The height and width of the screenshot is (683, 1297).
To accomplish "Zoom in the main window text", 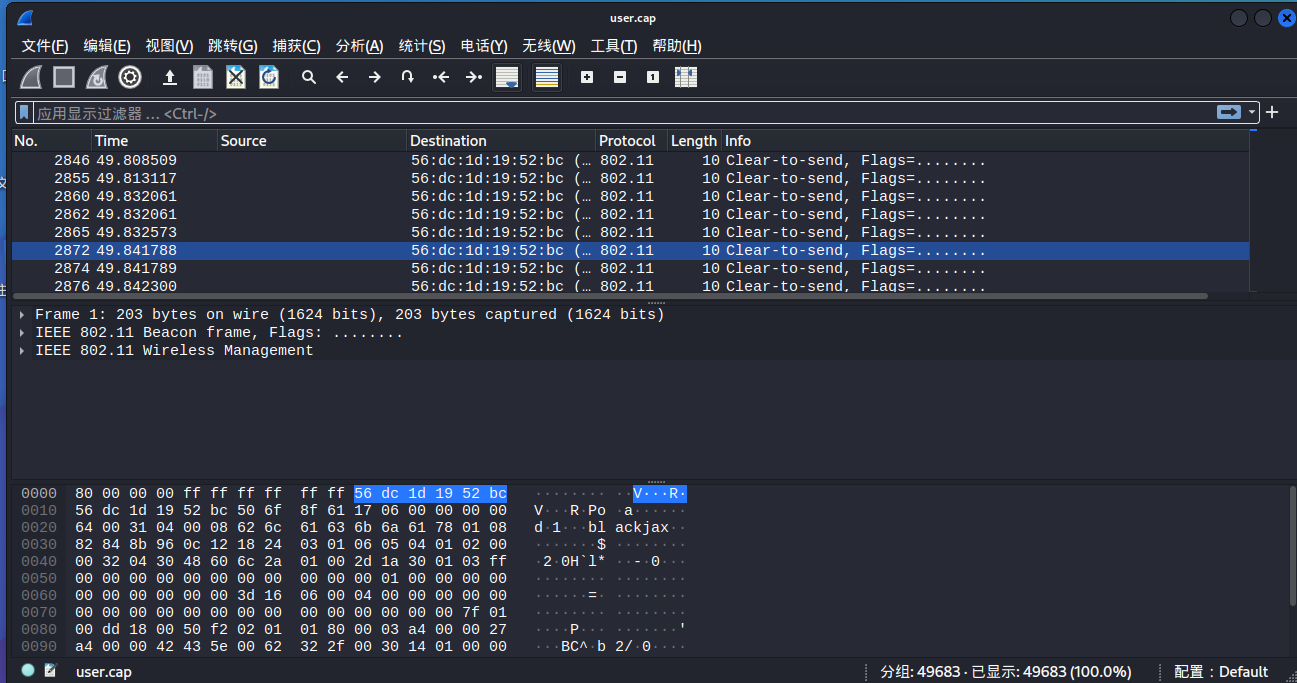I will 587,77.
